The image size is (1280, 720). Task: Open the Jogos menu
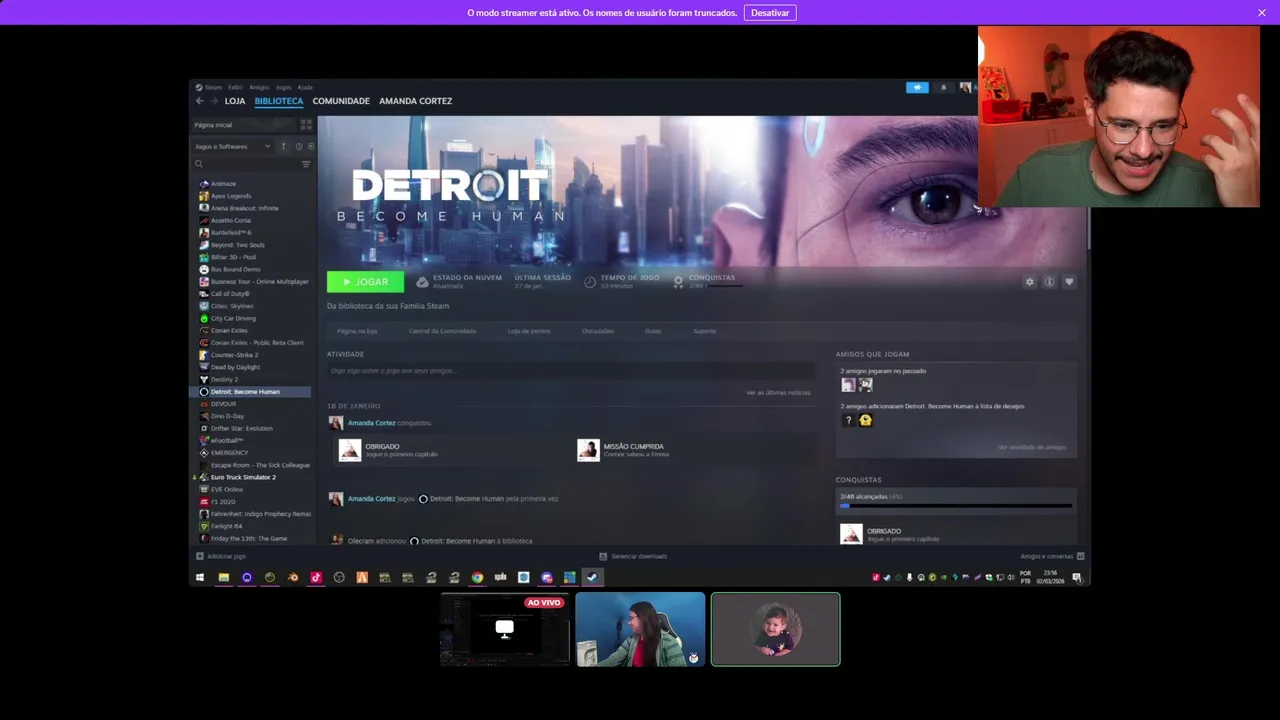283,87
